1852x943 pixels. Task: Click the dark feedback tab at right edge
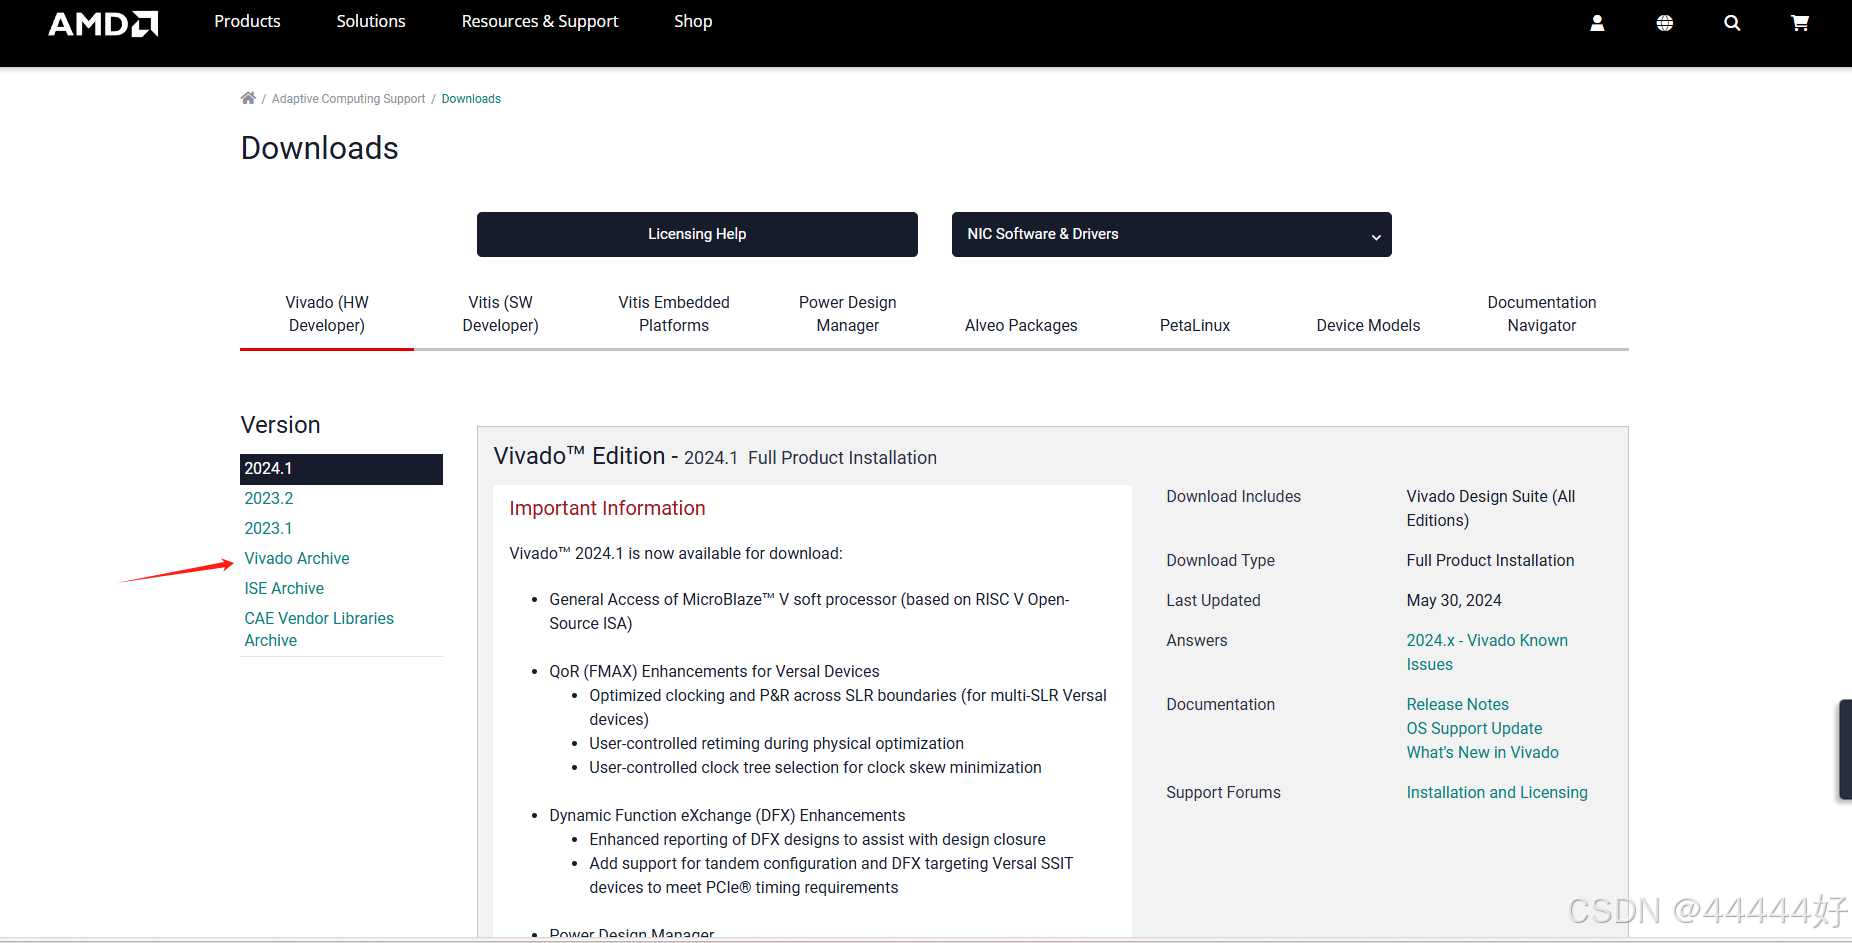click(x=1846, y=750)
